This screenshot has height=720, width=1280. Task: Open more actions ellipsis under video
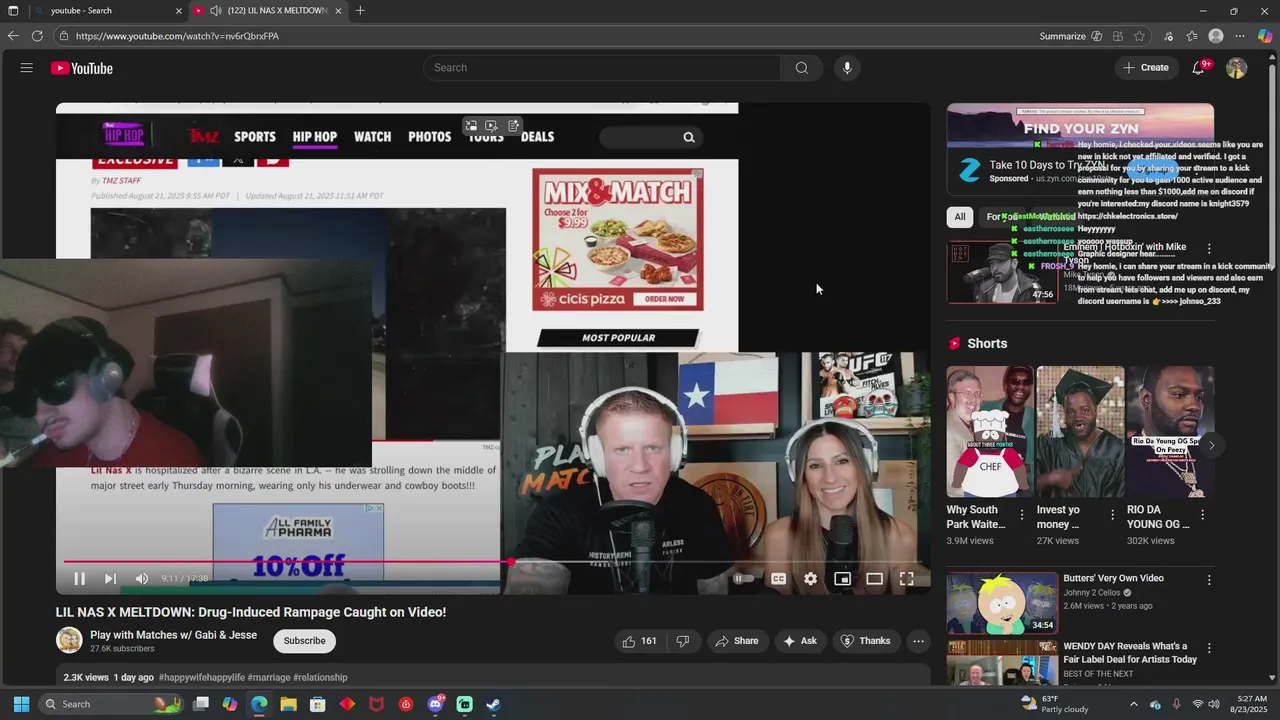click(x=918, y=641)
